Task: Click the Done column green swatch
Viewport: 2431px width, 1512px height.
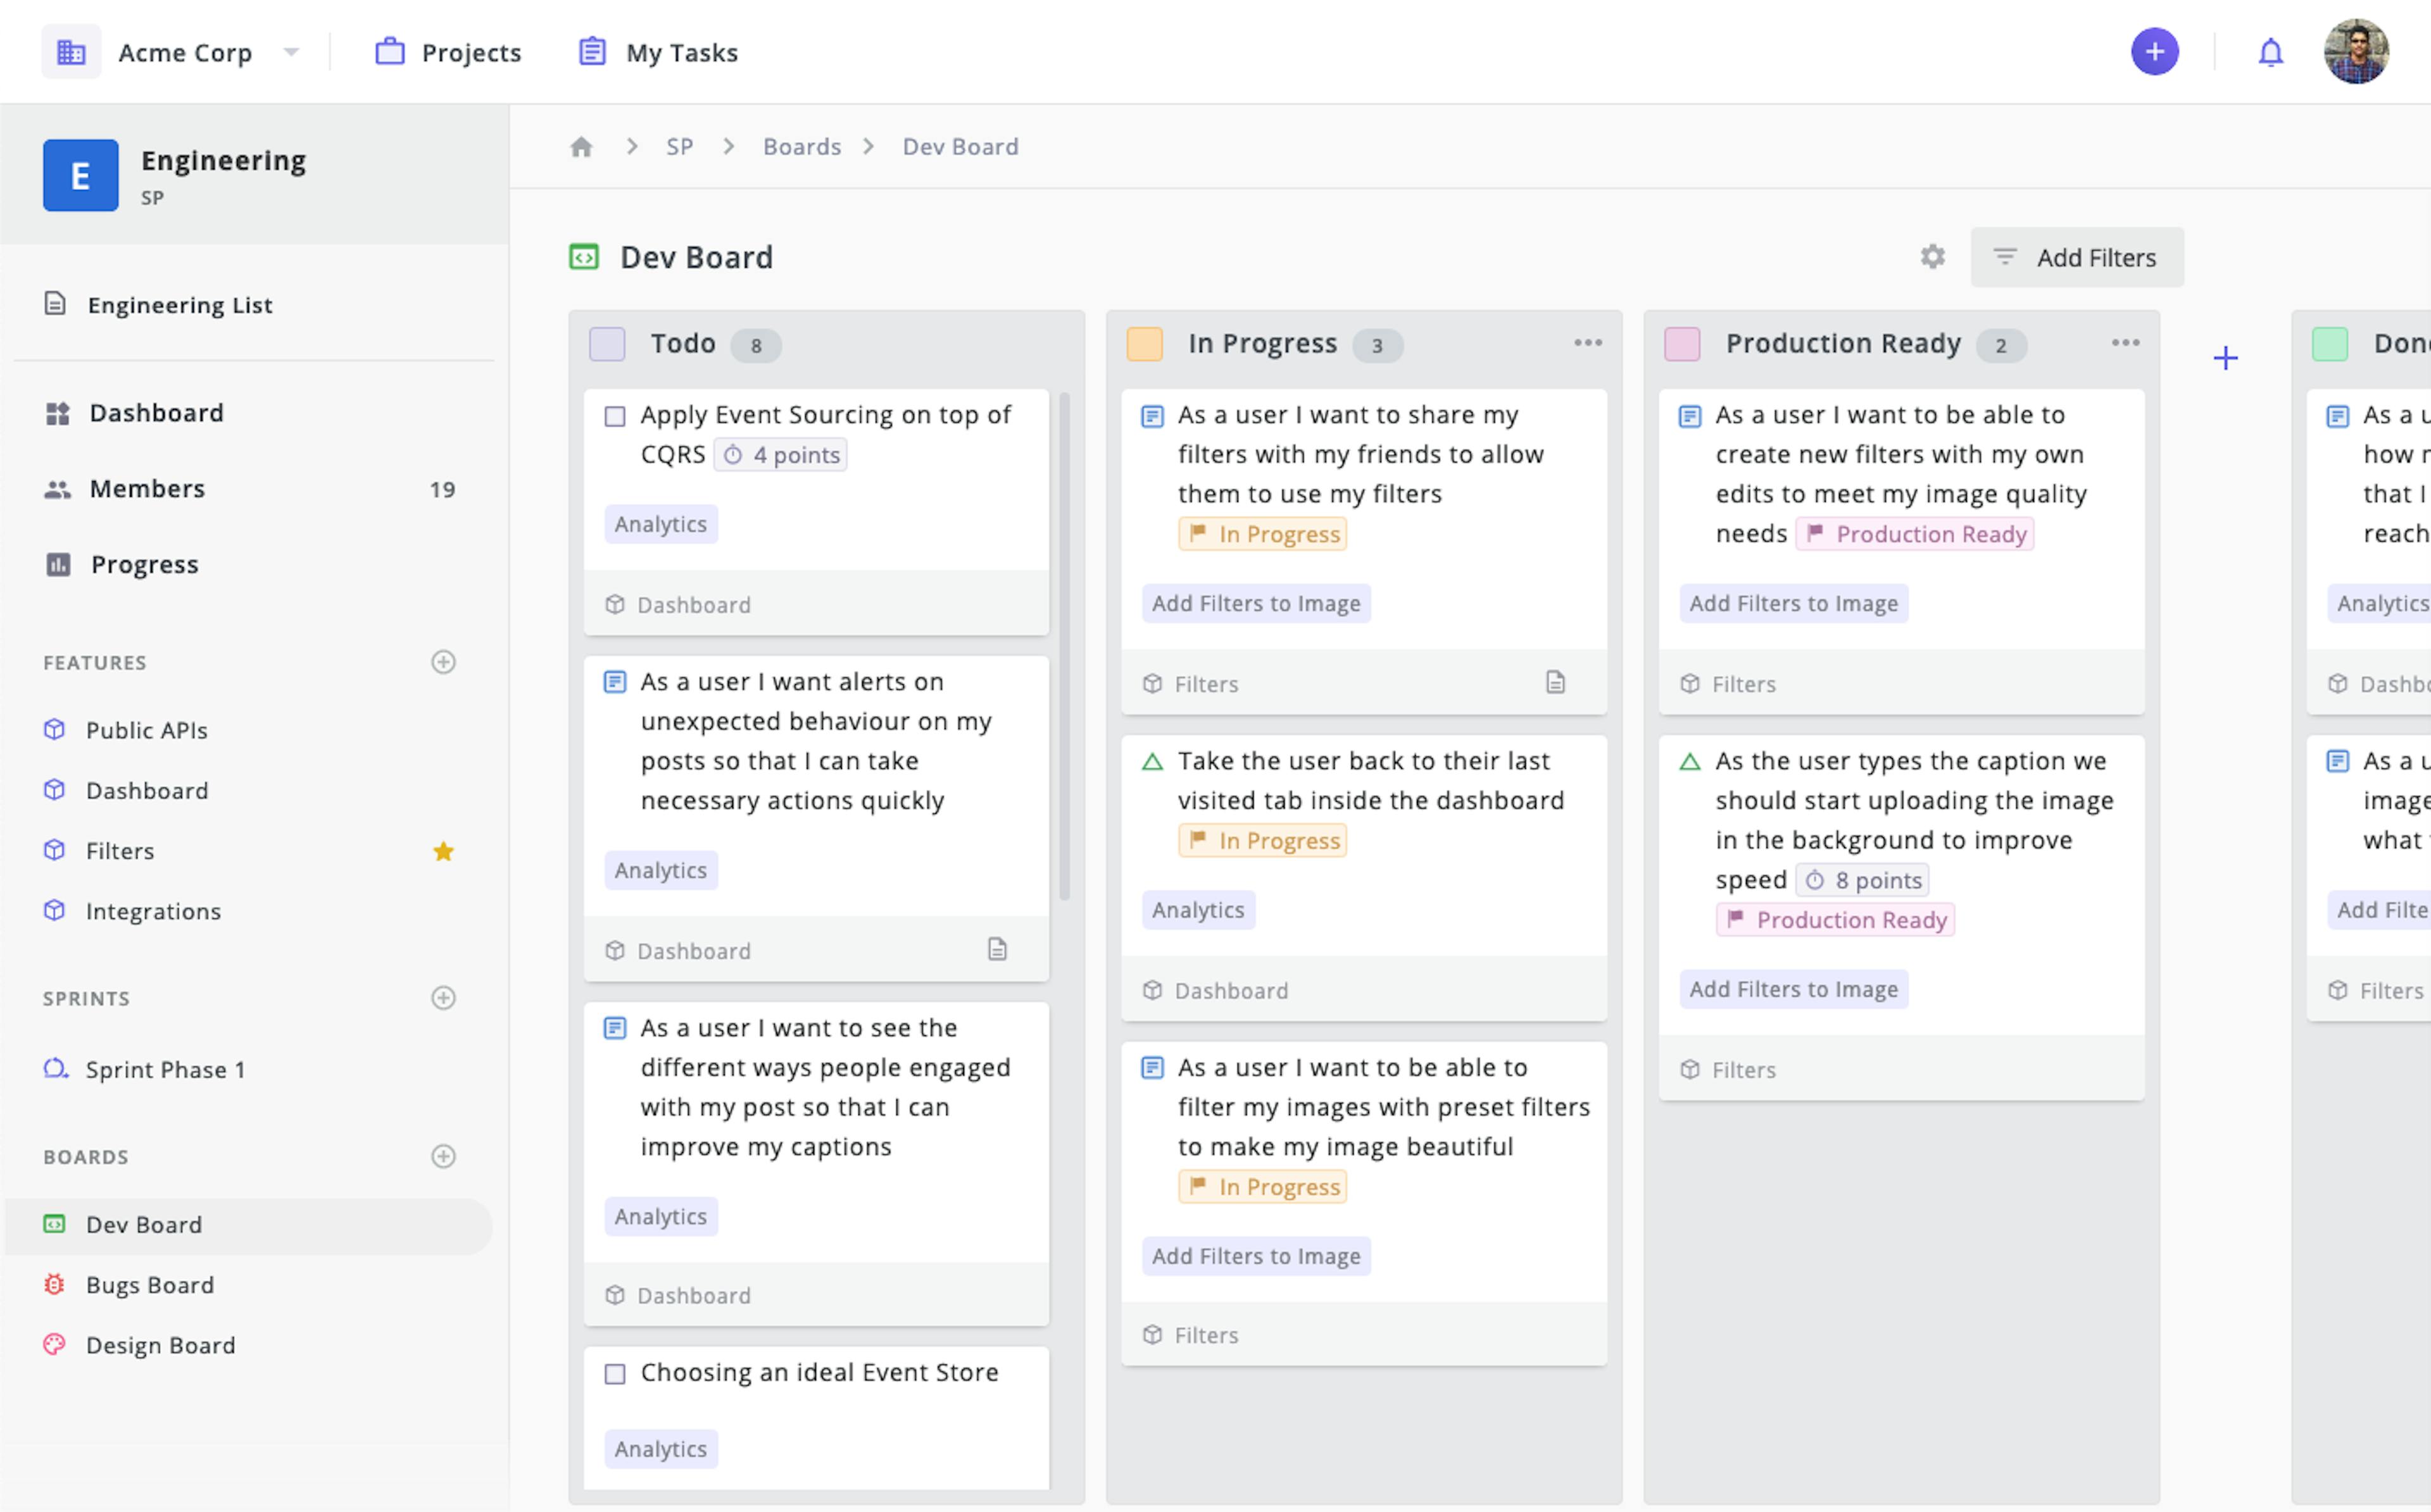Action: 2330,344
